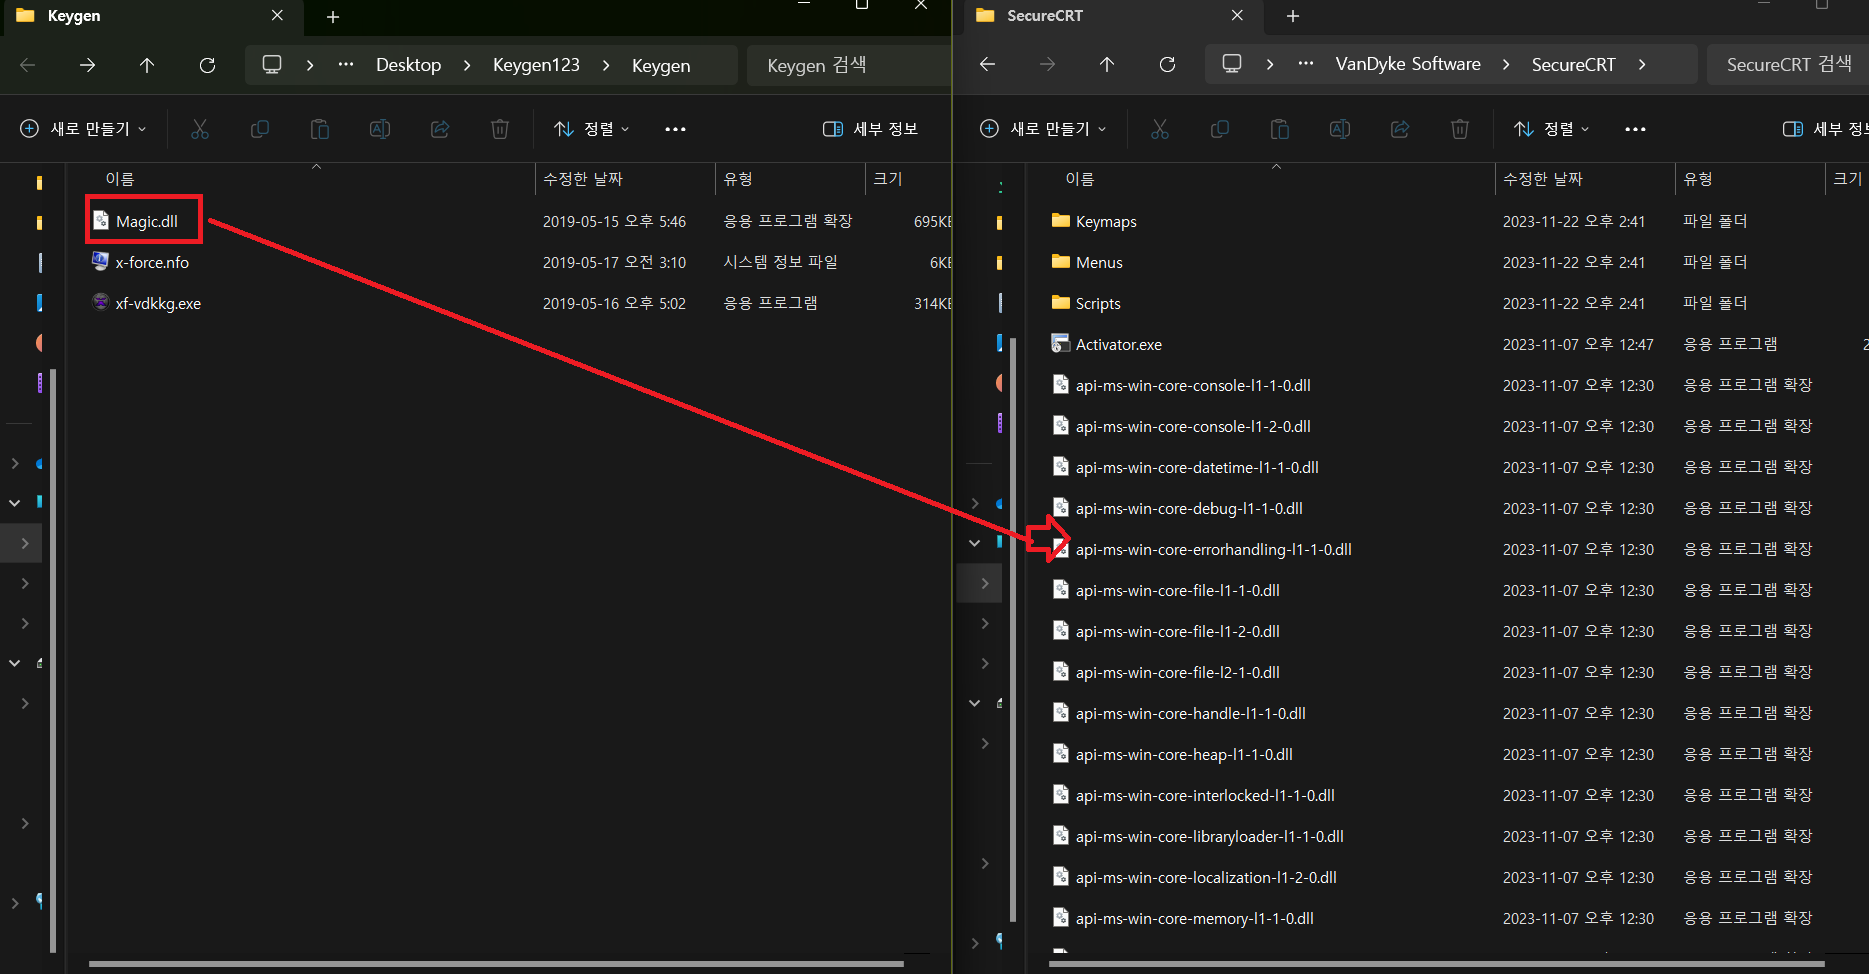Open 정렬 sort dropdown in SecureCRT window
This screenshot has height=974, width=1869.
pos(1552,129)
